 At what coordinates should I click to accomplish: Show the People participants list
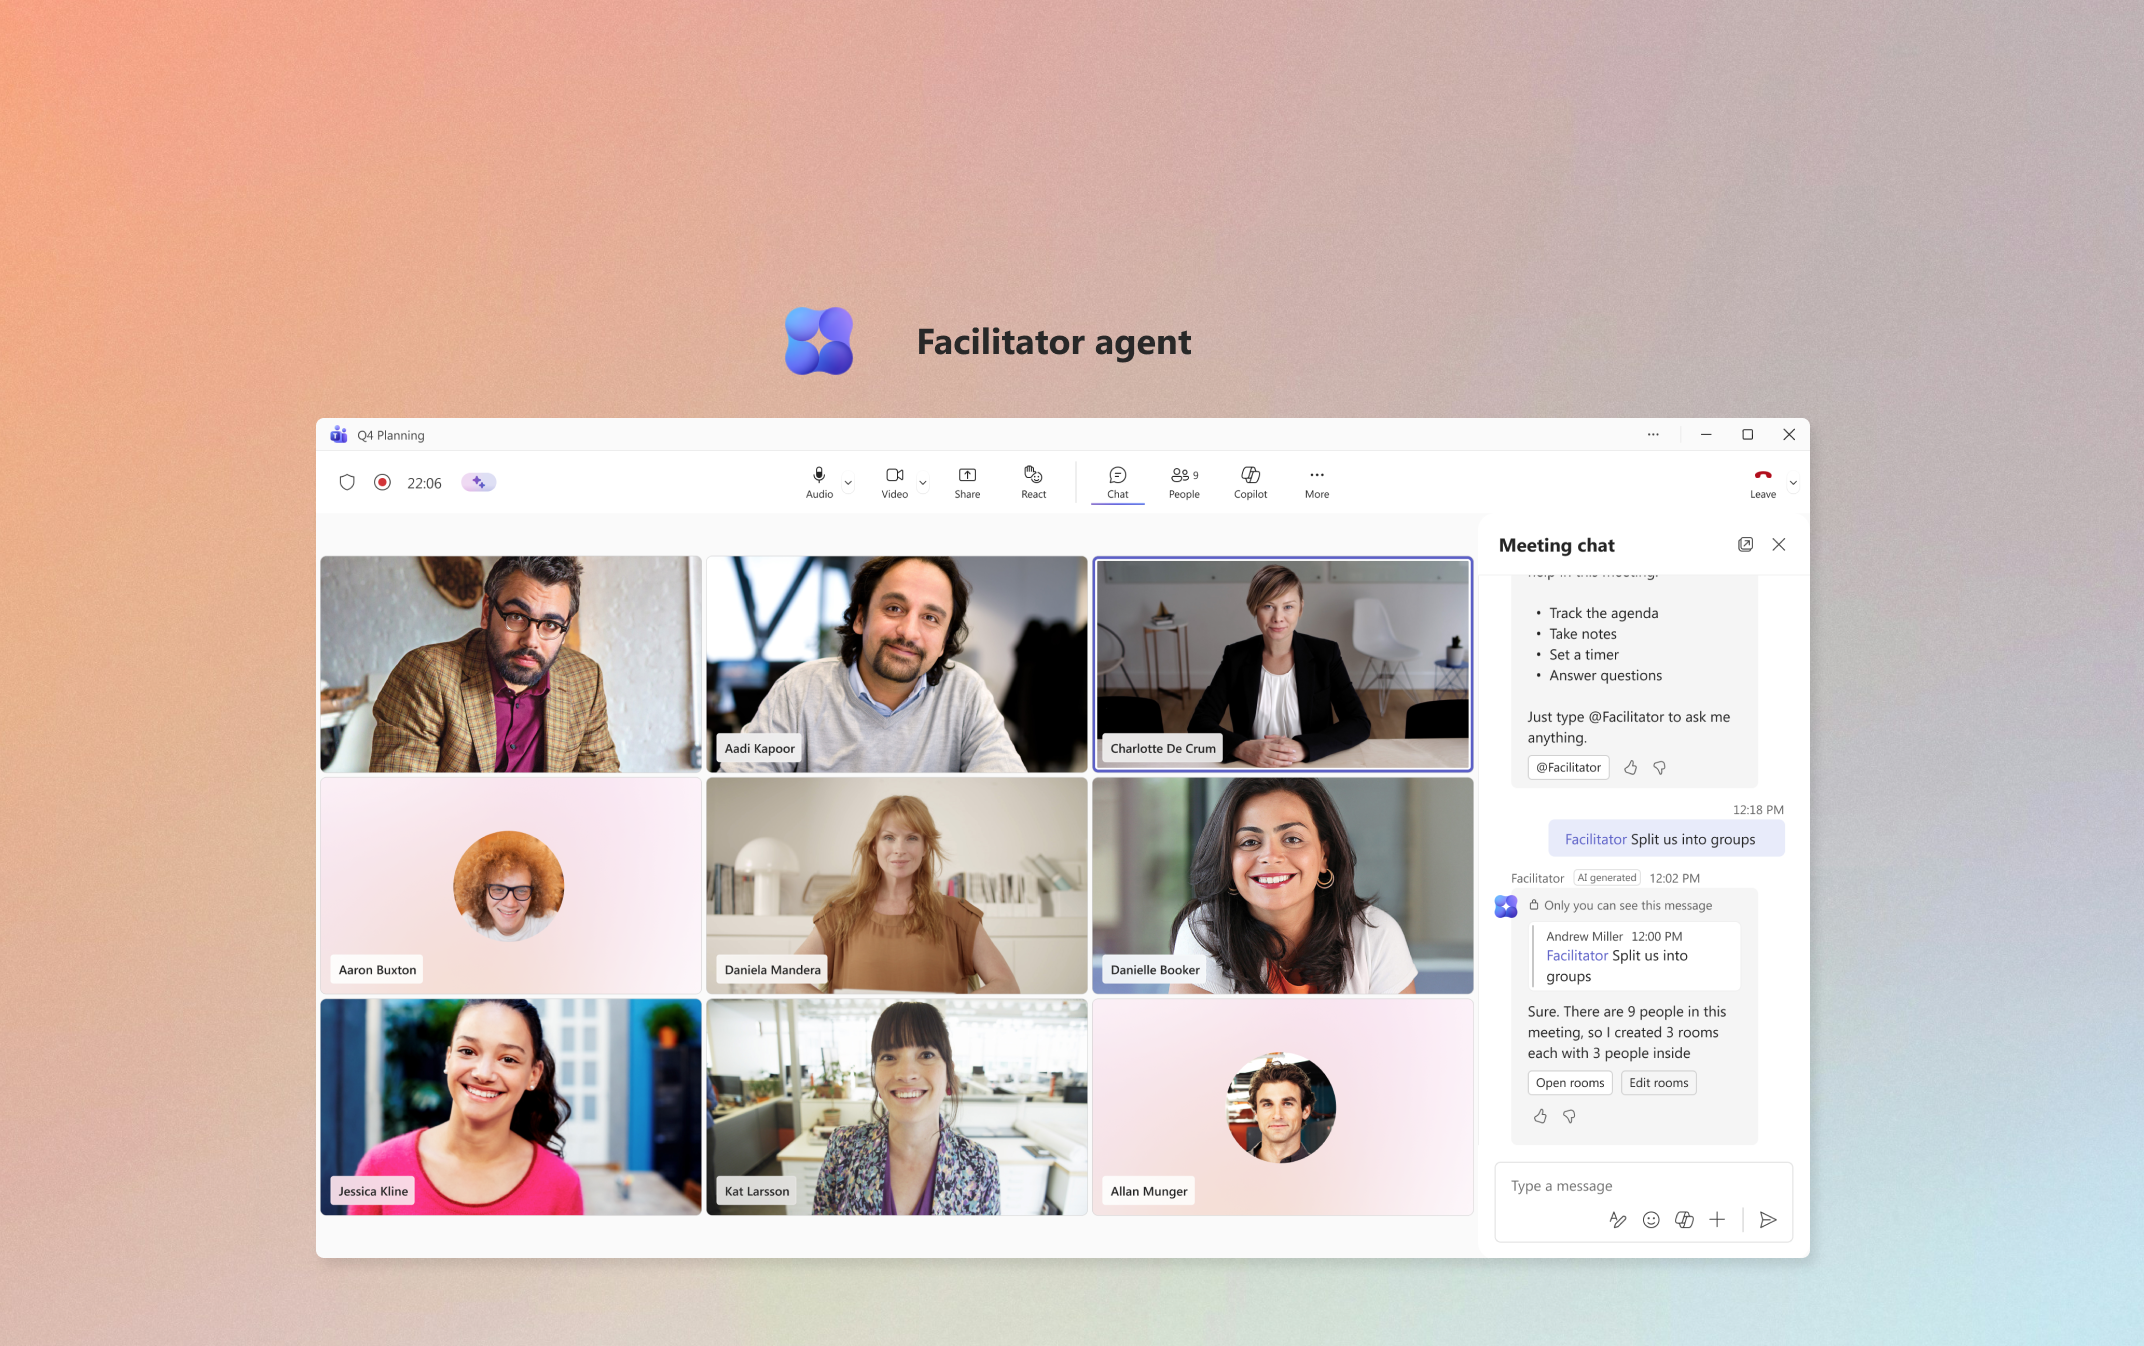(1184, 482)
